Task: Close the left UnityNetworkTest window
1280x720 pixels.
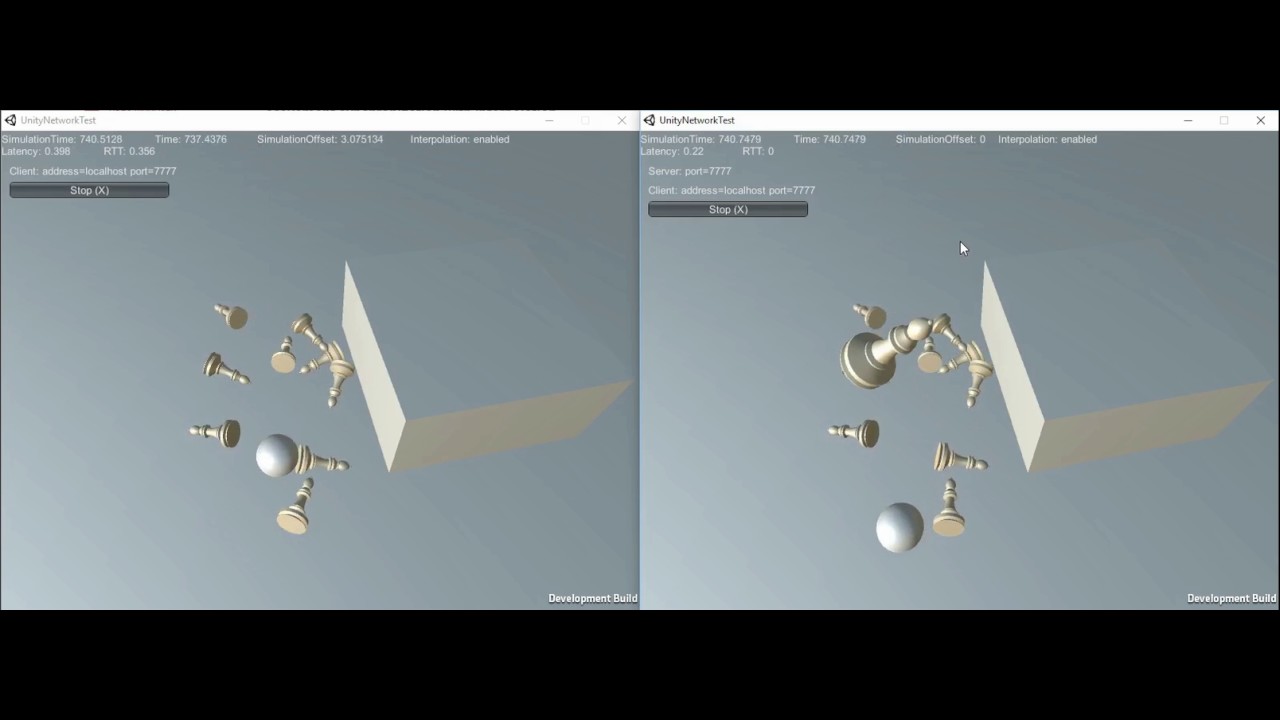Action: click(622, 120)
